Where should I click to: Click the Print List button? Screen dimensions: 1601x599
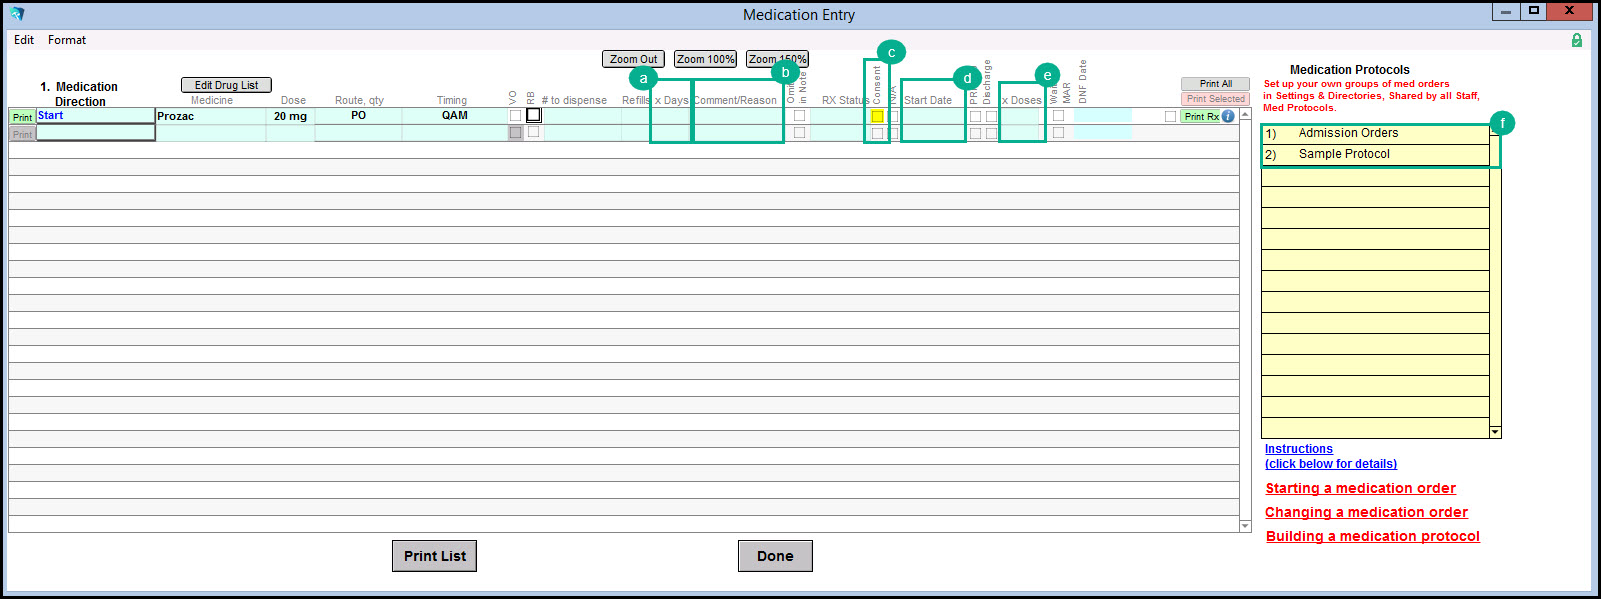click(x=434, y=556)
